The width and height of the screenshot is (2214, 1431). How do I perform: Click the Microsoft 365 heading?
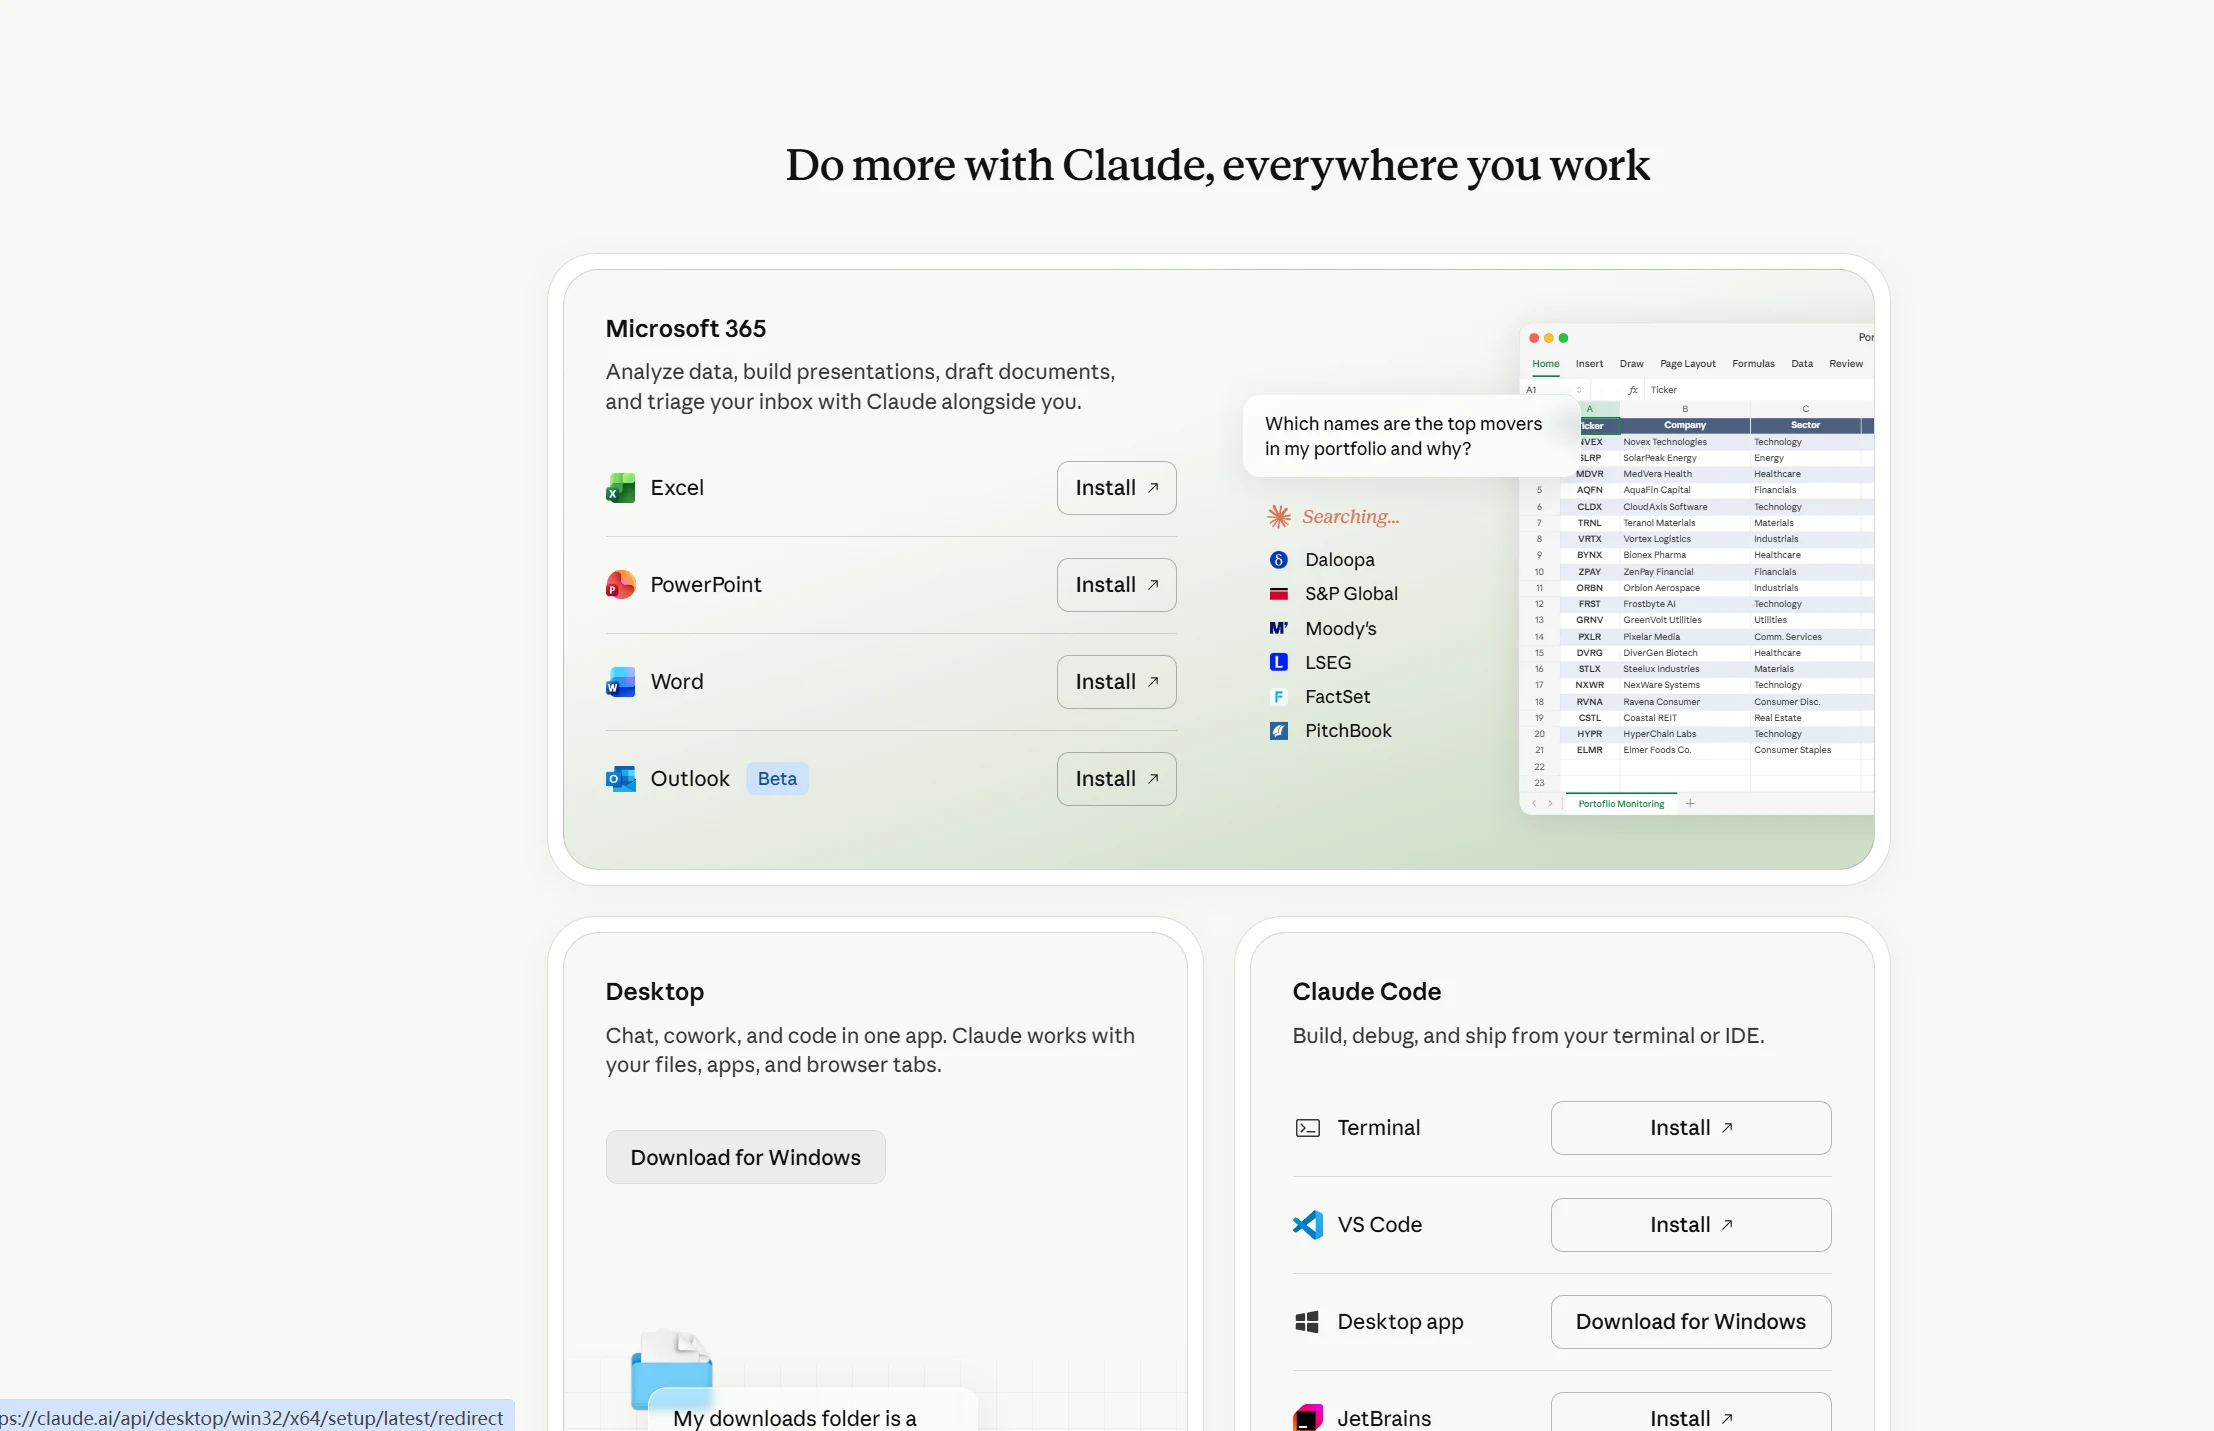coord(686,329)
